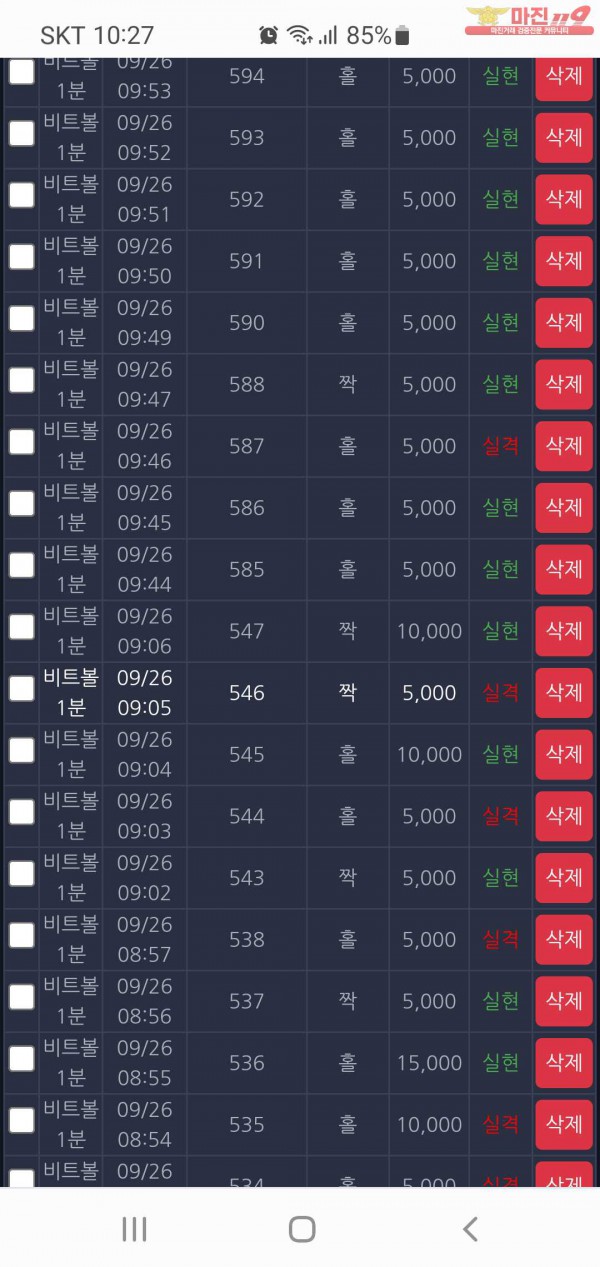
Task: Open the recent apps navigation icon
Action: click(x=134, y=1229)
